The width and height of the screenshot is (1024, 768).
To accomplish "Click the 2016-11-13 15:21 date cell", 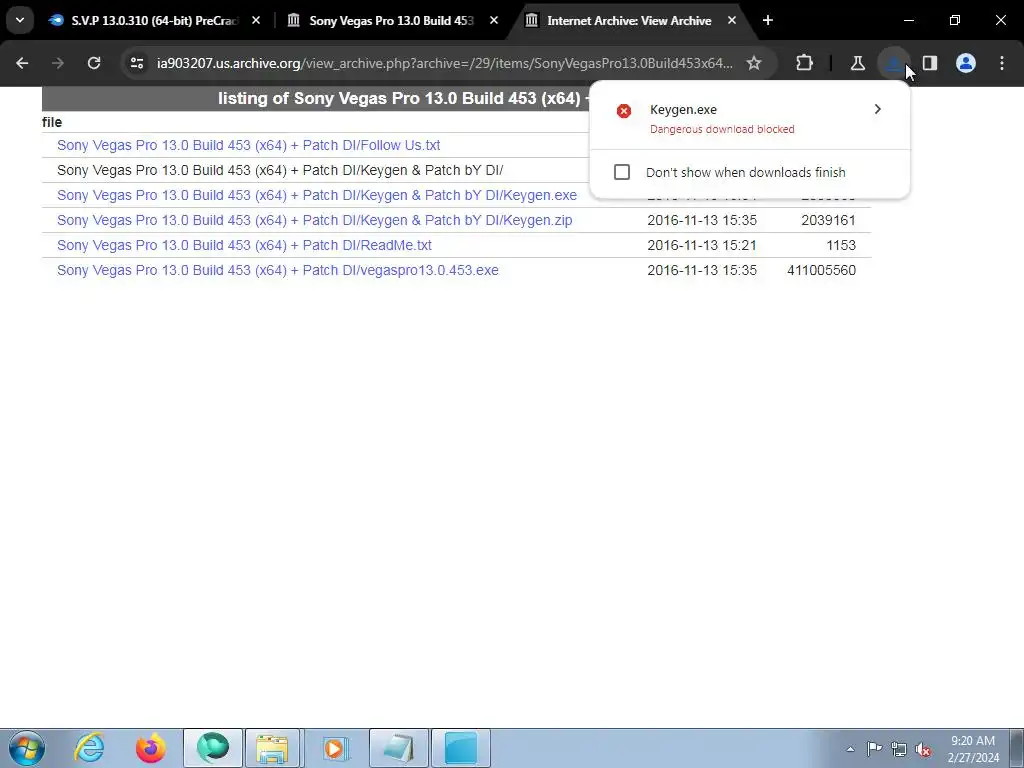I will [x=701, y=245].
